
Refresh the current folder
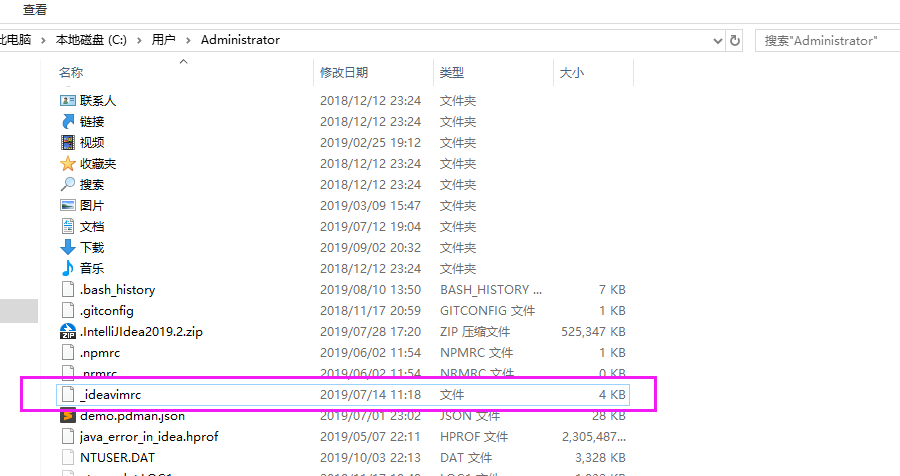(735, 41)
